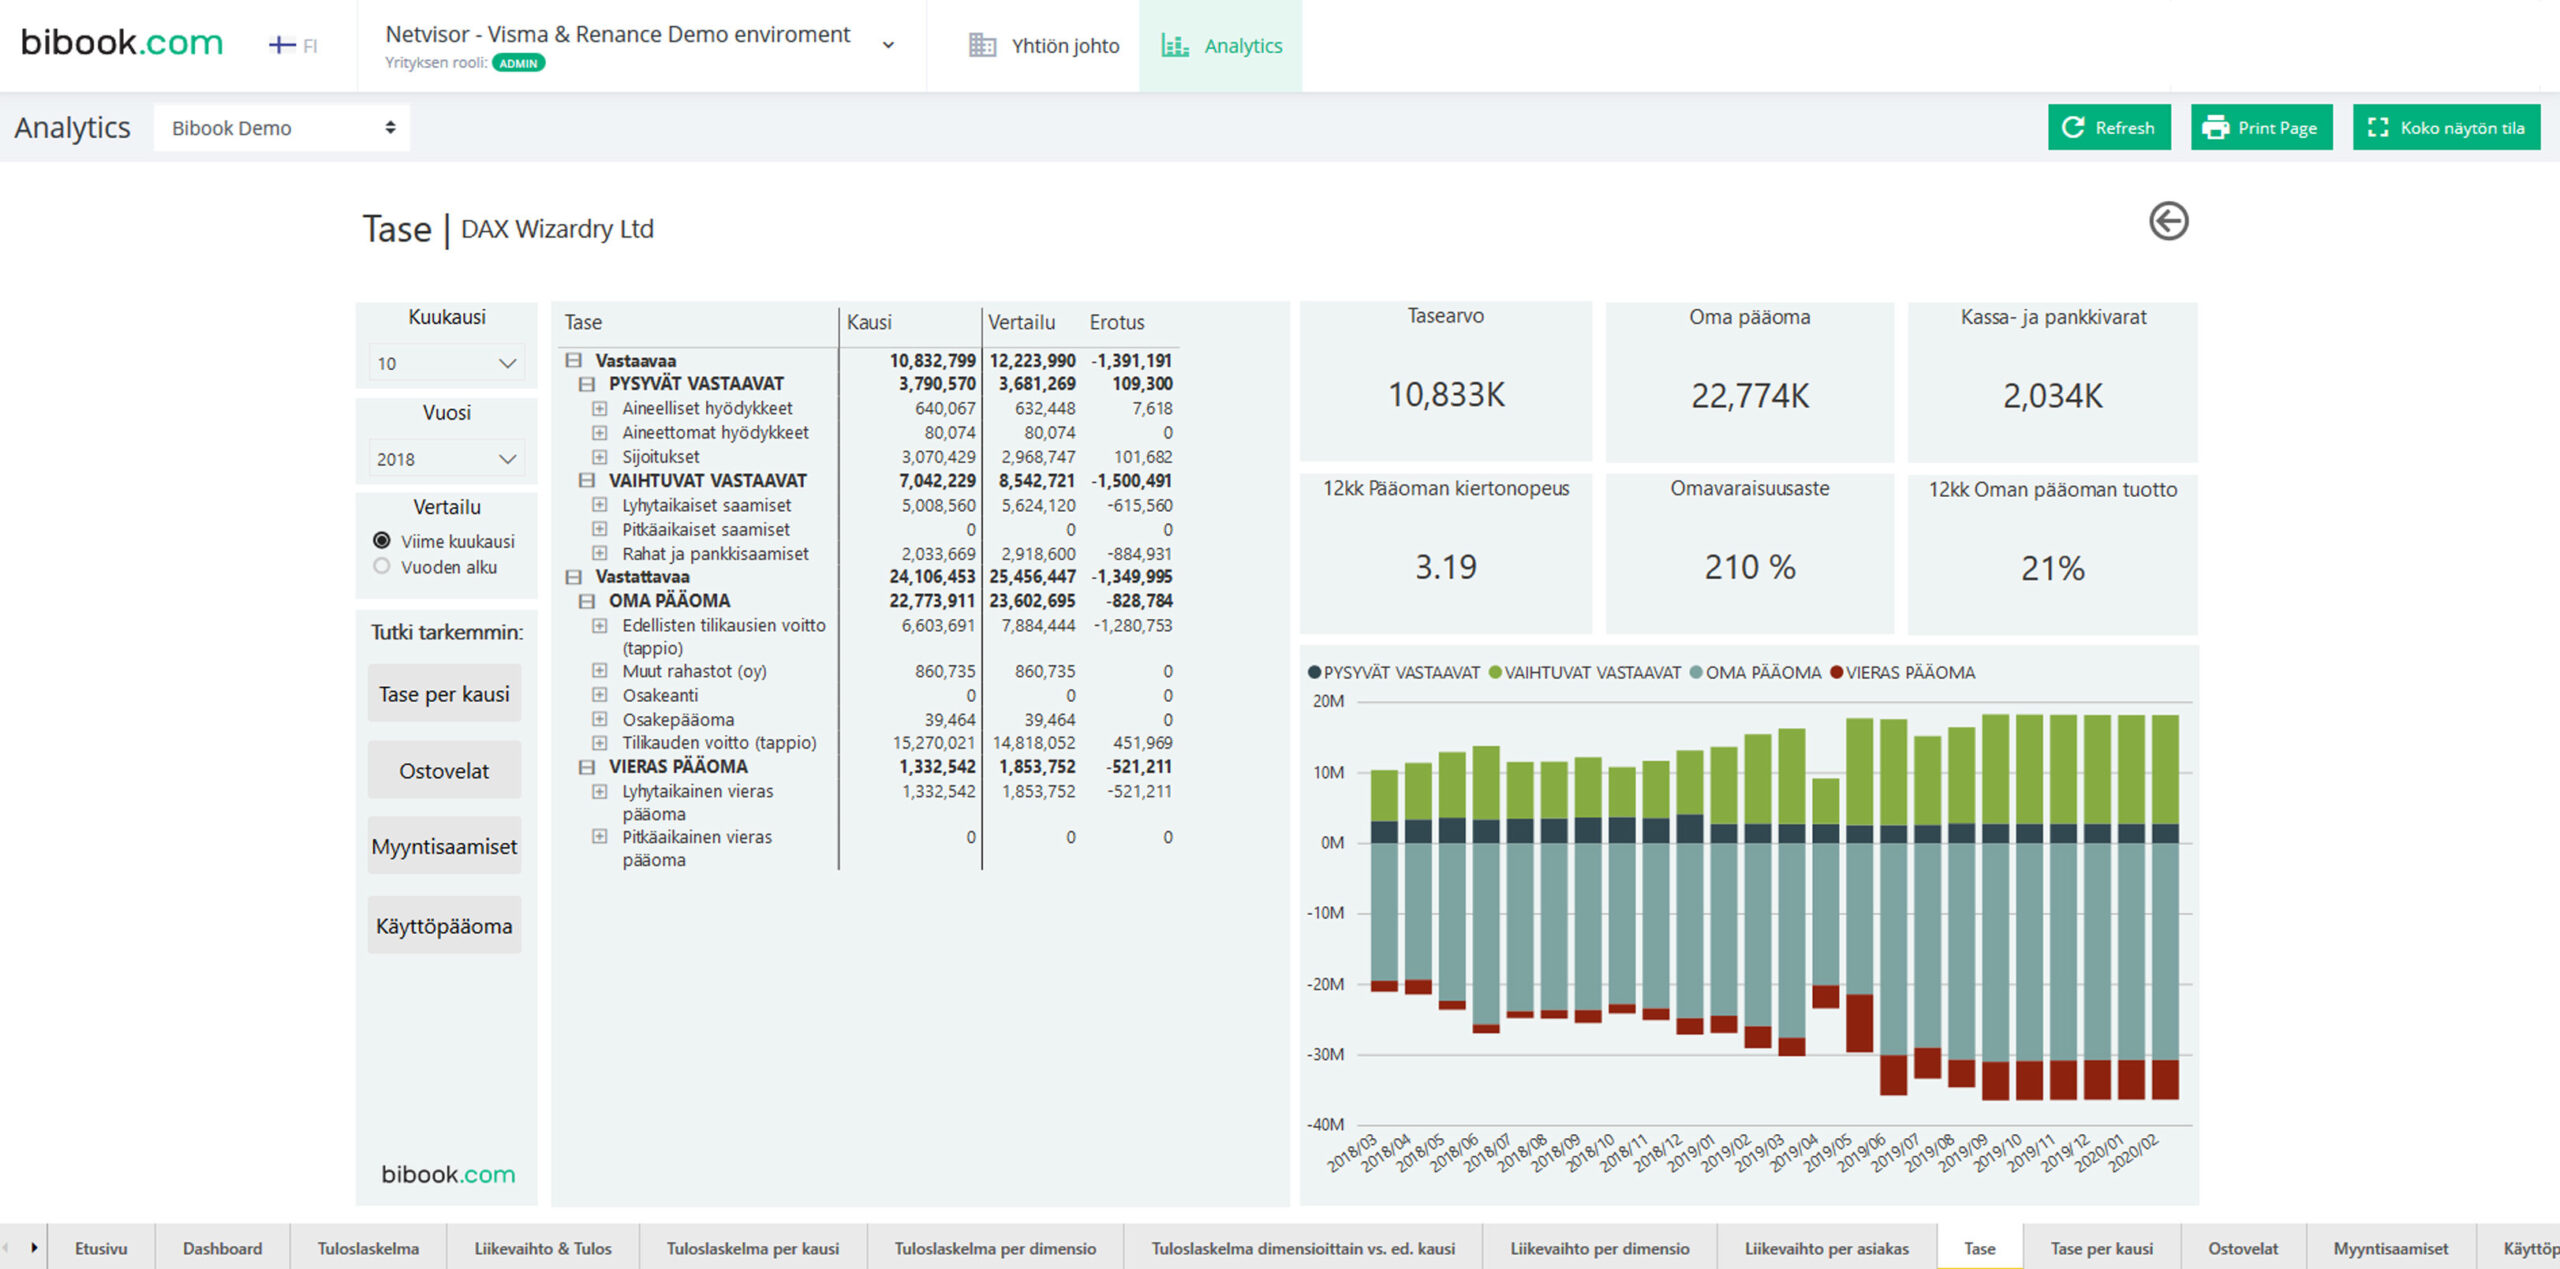The height and width of the screenshot is (1269, 2560).
Task: Click the Analytics bar chart icon
Action: click(1175, 46)
